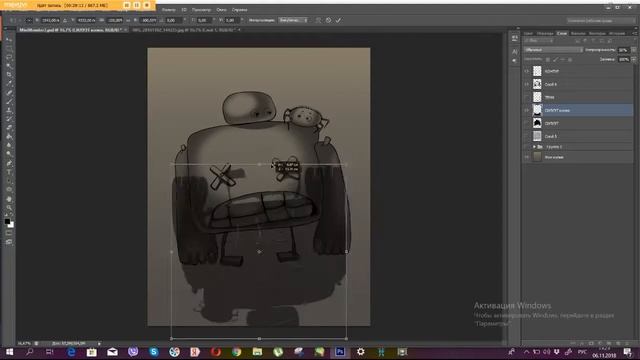Viewport: 640px width, 360px height.
Task: Select the Eraser tool
Action: (x=9, y=128)
